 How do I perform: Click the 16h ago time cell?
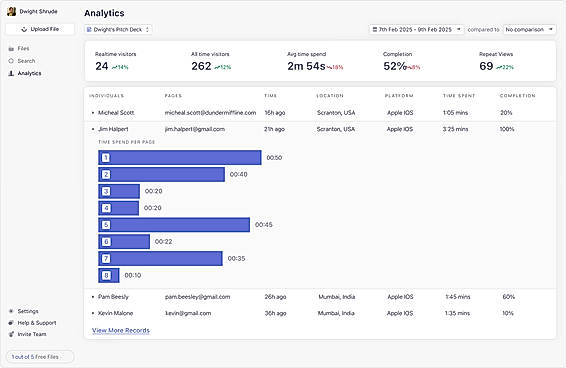[275, 113]
